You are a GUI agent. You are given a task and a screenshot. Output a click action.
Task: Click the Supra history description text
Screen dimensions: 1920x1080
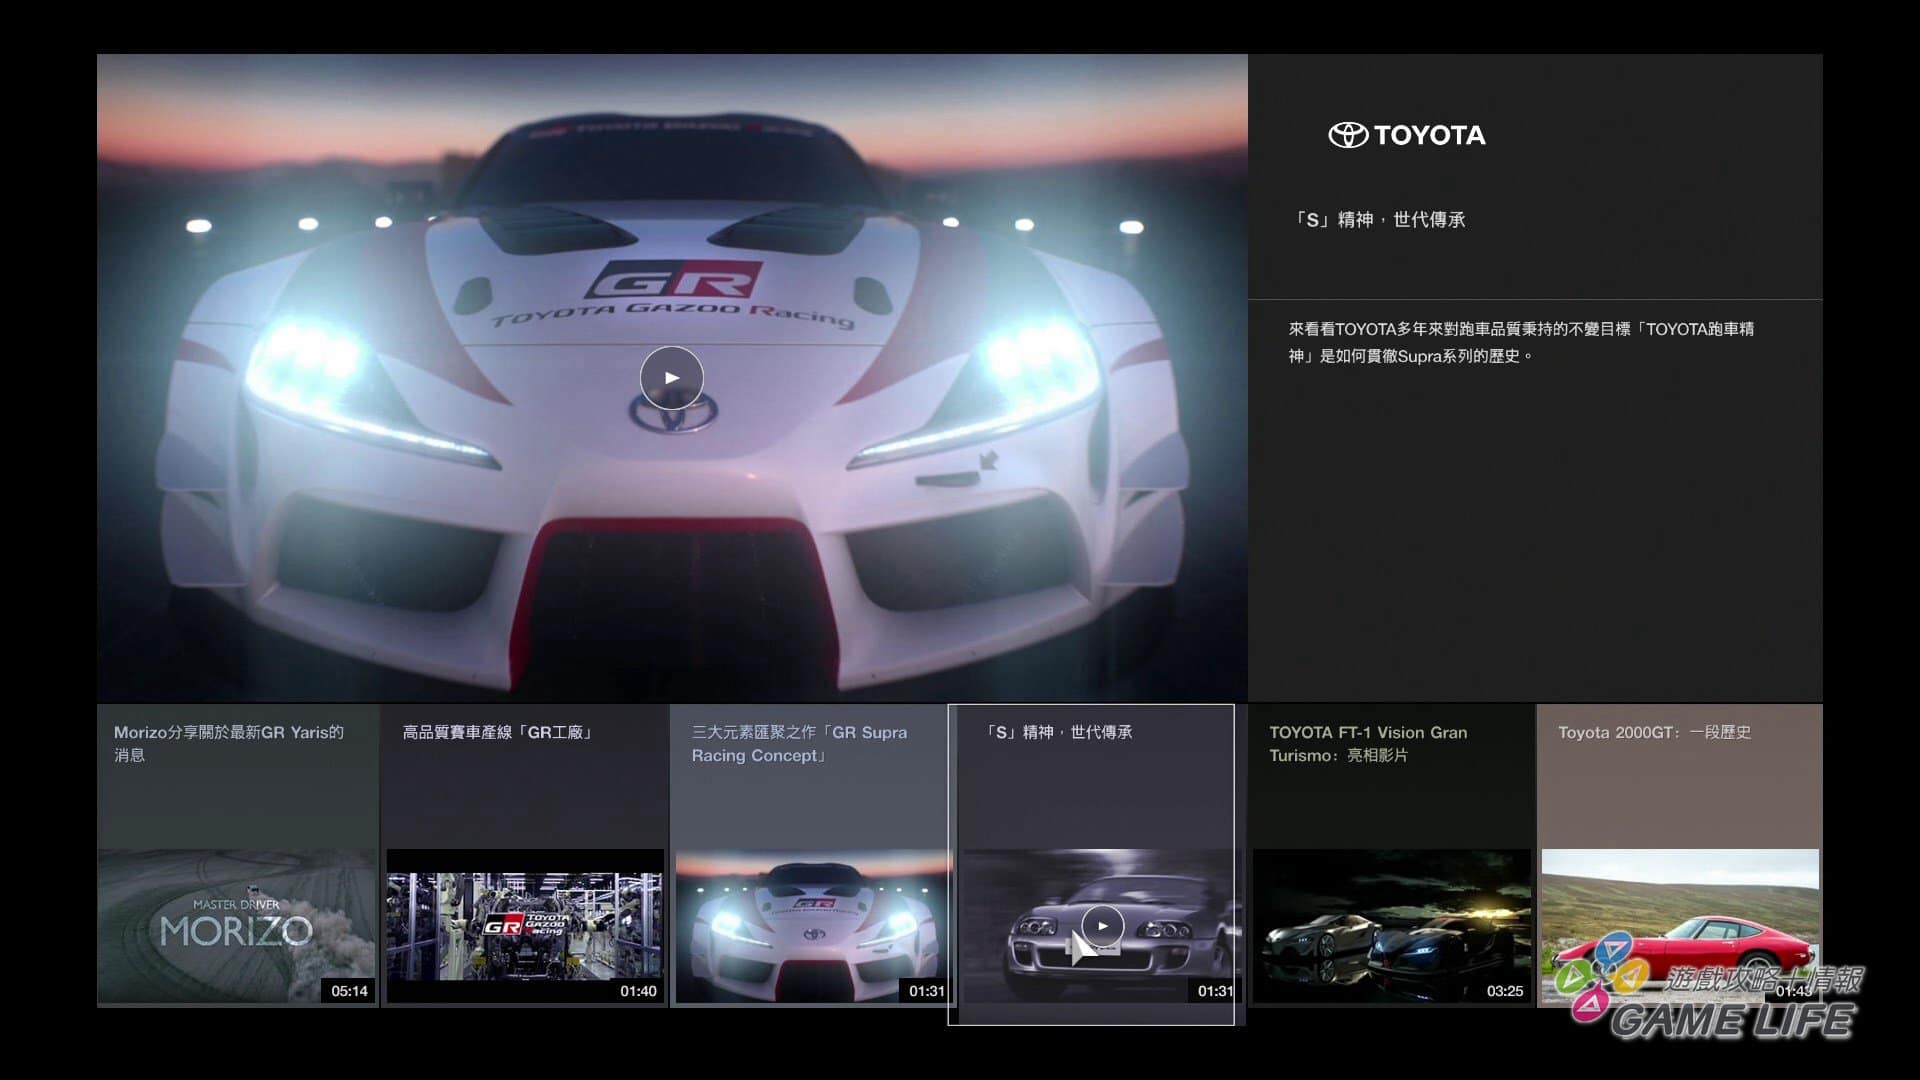(x=1520, y=342)
